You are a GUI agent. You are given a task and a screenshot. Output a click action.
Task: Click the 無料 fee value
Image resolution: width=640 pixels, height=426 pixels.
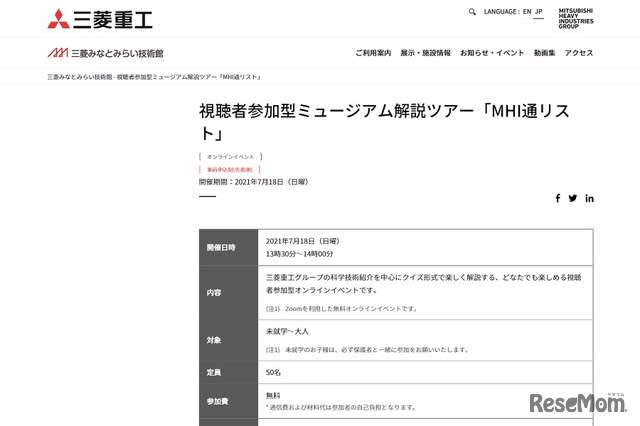click(x=273, y=395)
